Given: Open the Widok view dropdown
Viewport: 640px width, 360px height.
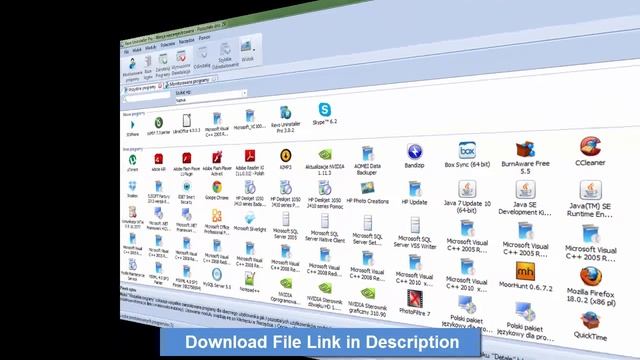Looking at the screenshot, I should (x=248, y=51).
